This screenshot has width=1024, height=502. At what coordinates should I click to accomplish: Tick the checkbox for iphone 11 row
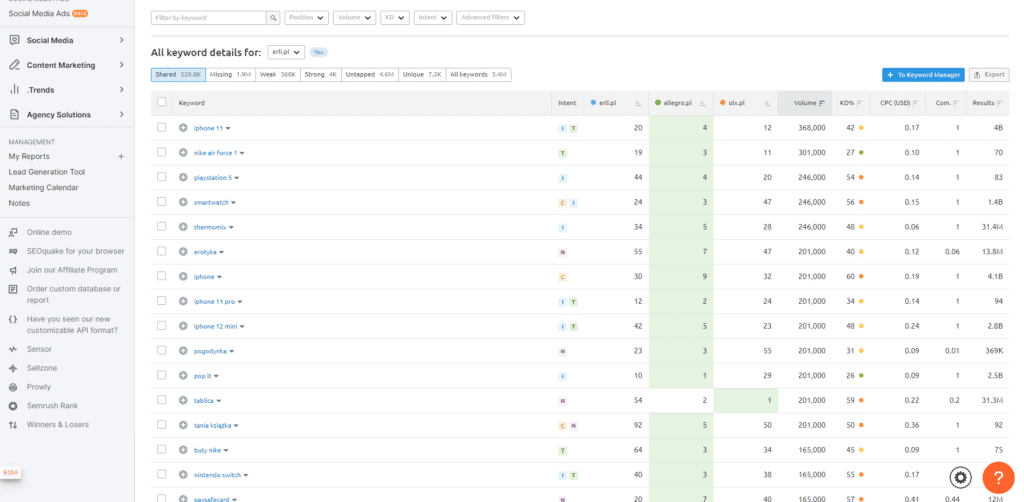pos(161,127)
